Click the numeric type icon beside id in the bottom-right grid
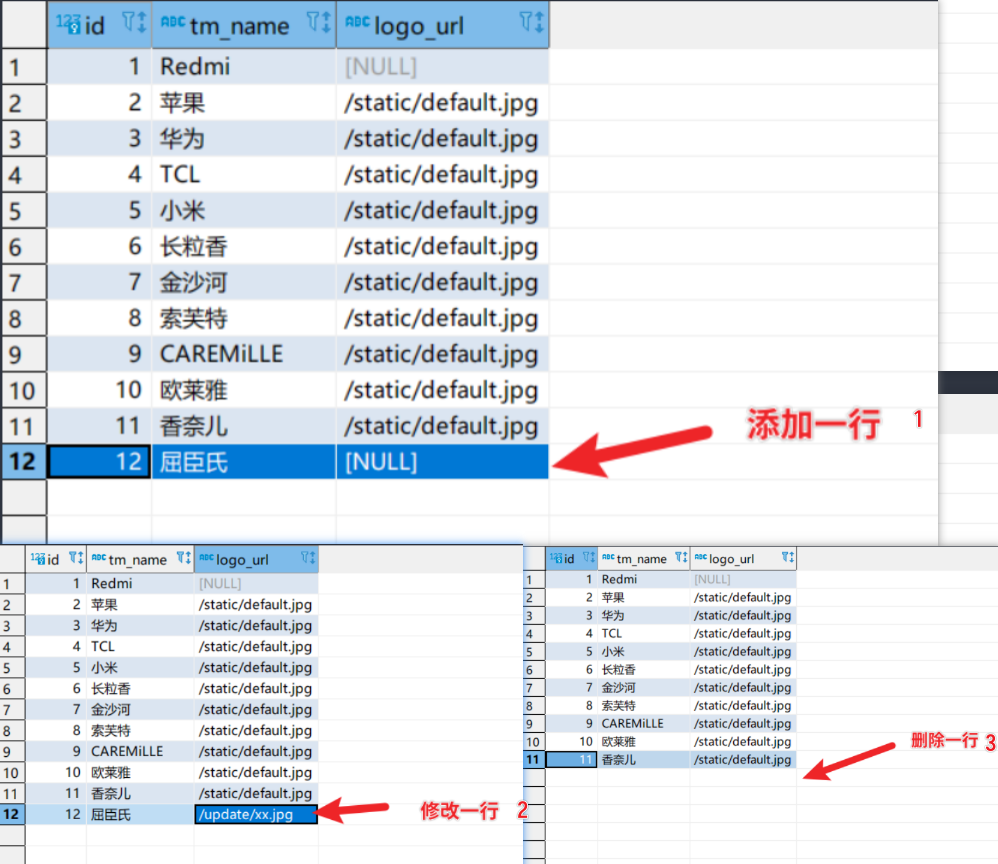The height and width of the screenshot is (864, 998). click(x=556, y=558)
